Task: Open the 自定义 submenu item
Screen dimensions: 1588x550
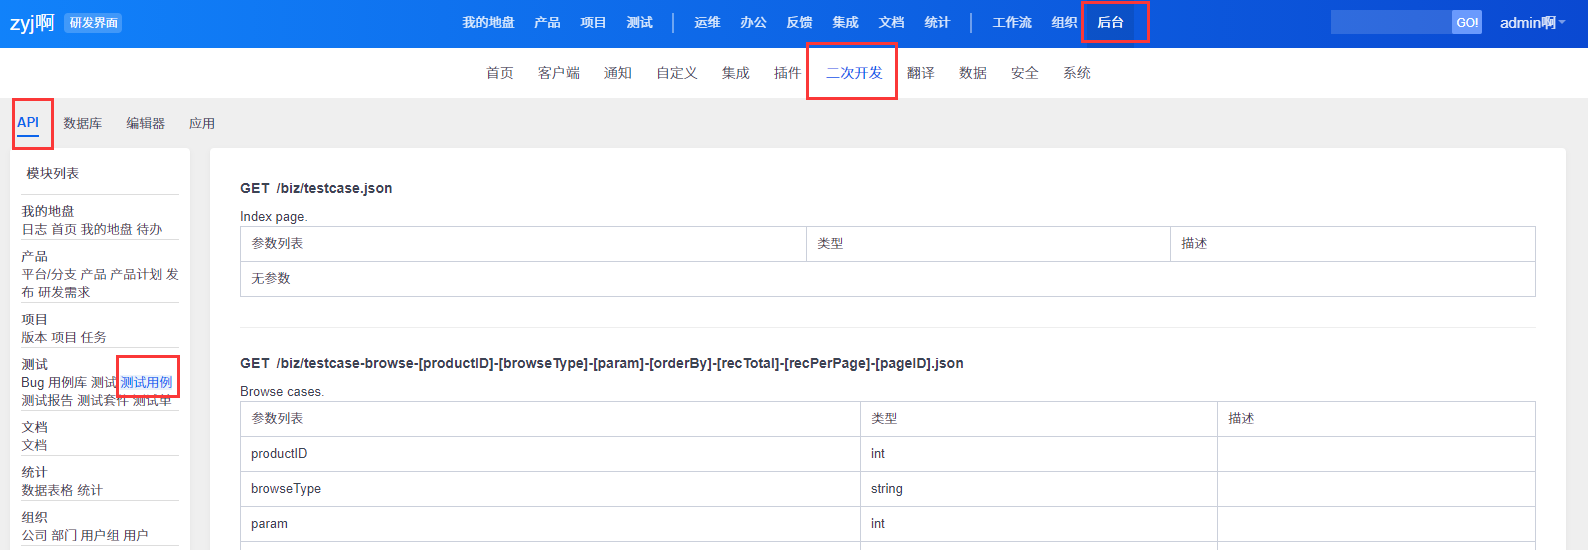Action: (x=676, y=73)
